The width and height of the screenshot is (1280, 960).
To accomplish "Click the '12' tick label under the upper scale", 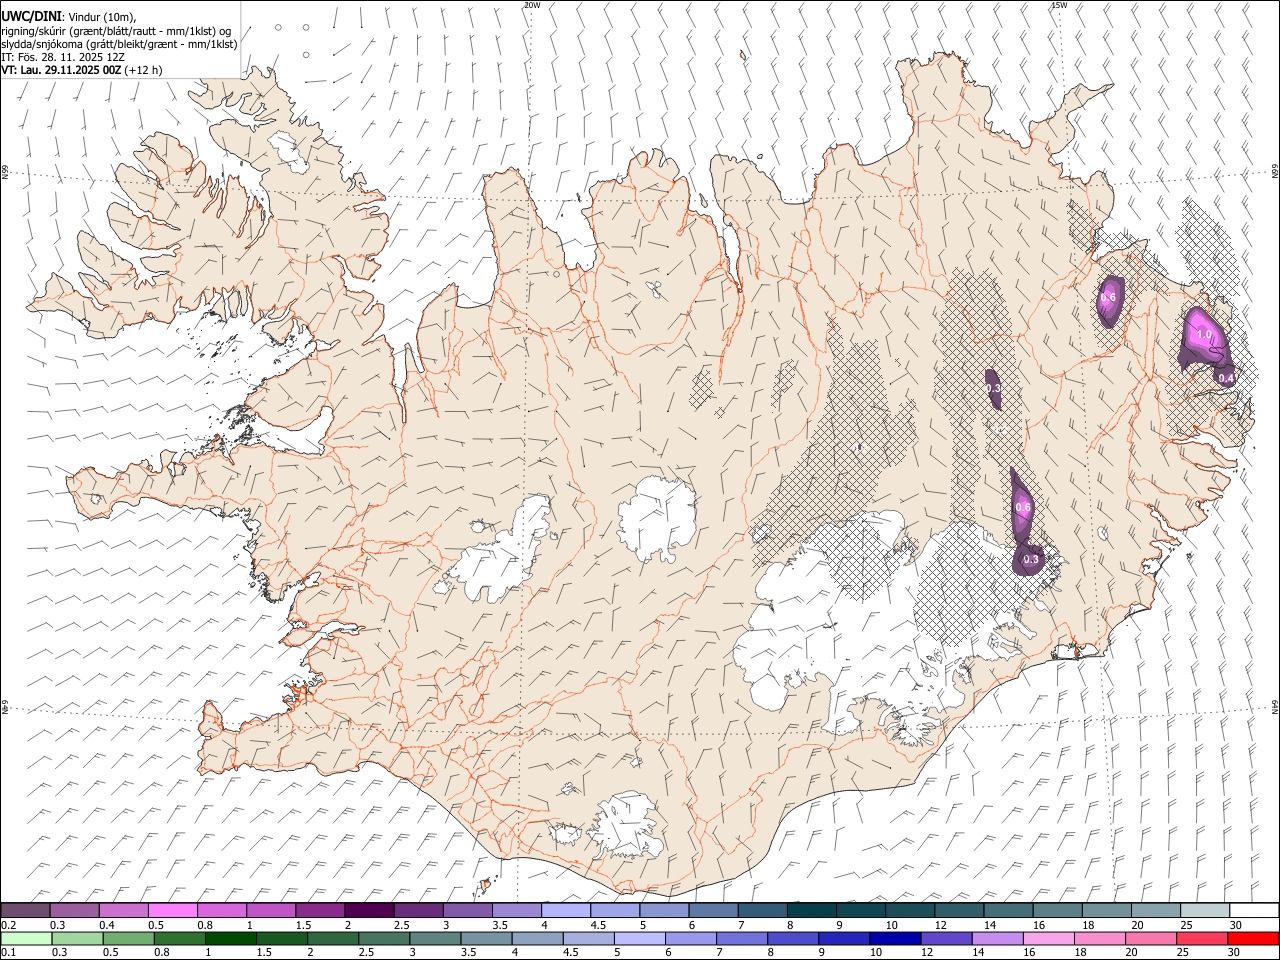I will tap(940, 924).
